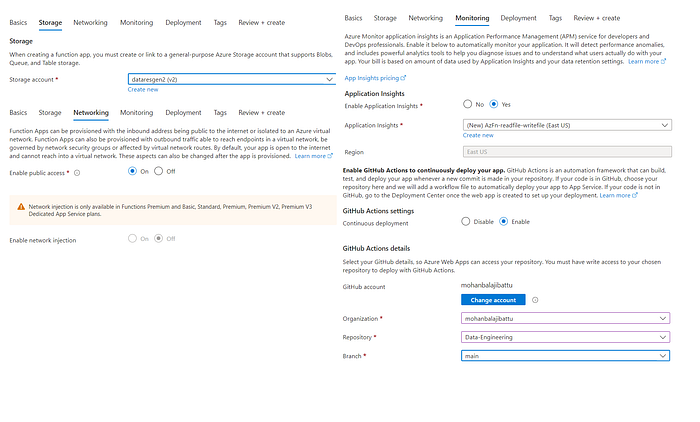Viewport: 700px width, 422px height.
Task: Click Create new under Storage account
Action: point(143,89)
